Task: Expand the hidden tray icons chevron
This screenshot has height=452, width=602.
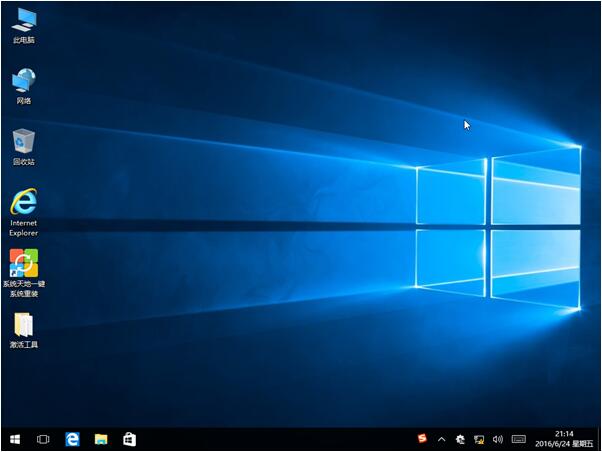Action: click(x=442, y=439)
